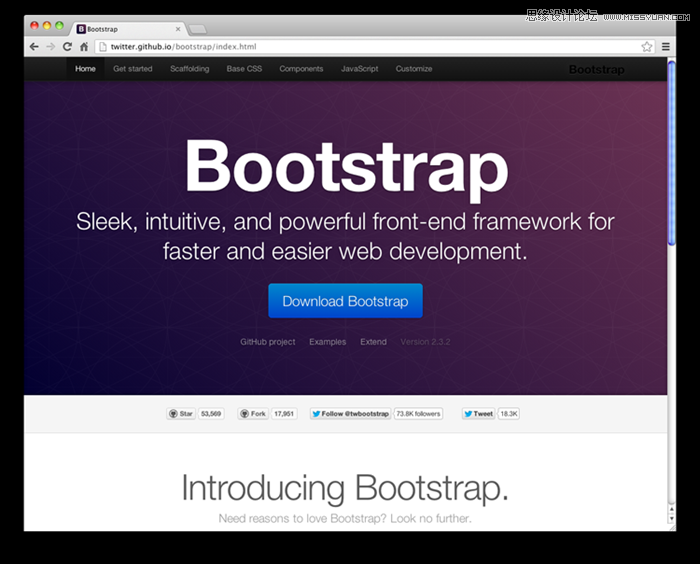Close the Bootstrap tab with its x
700x564 pixels.
178,29
